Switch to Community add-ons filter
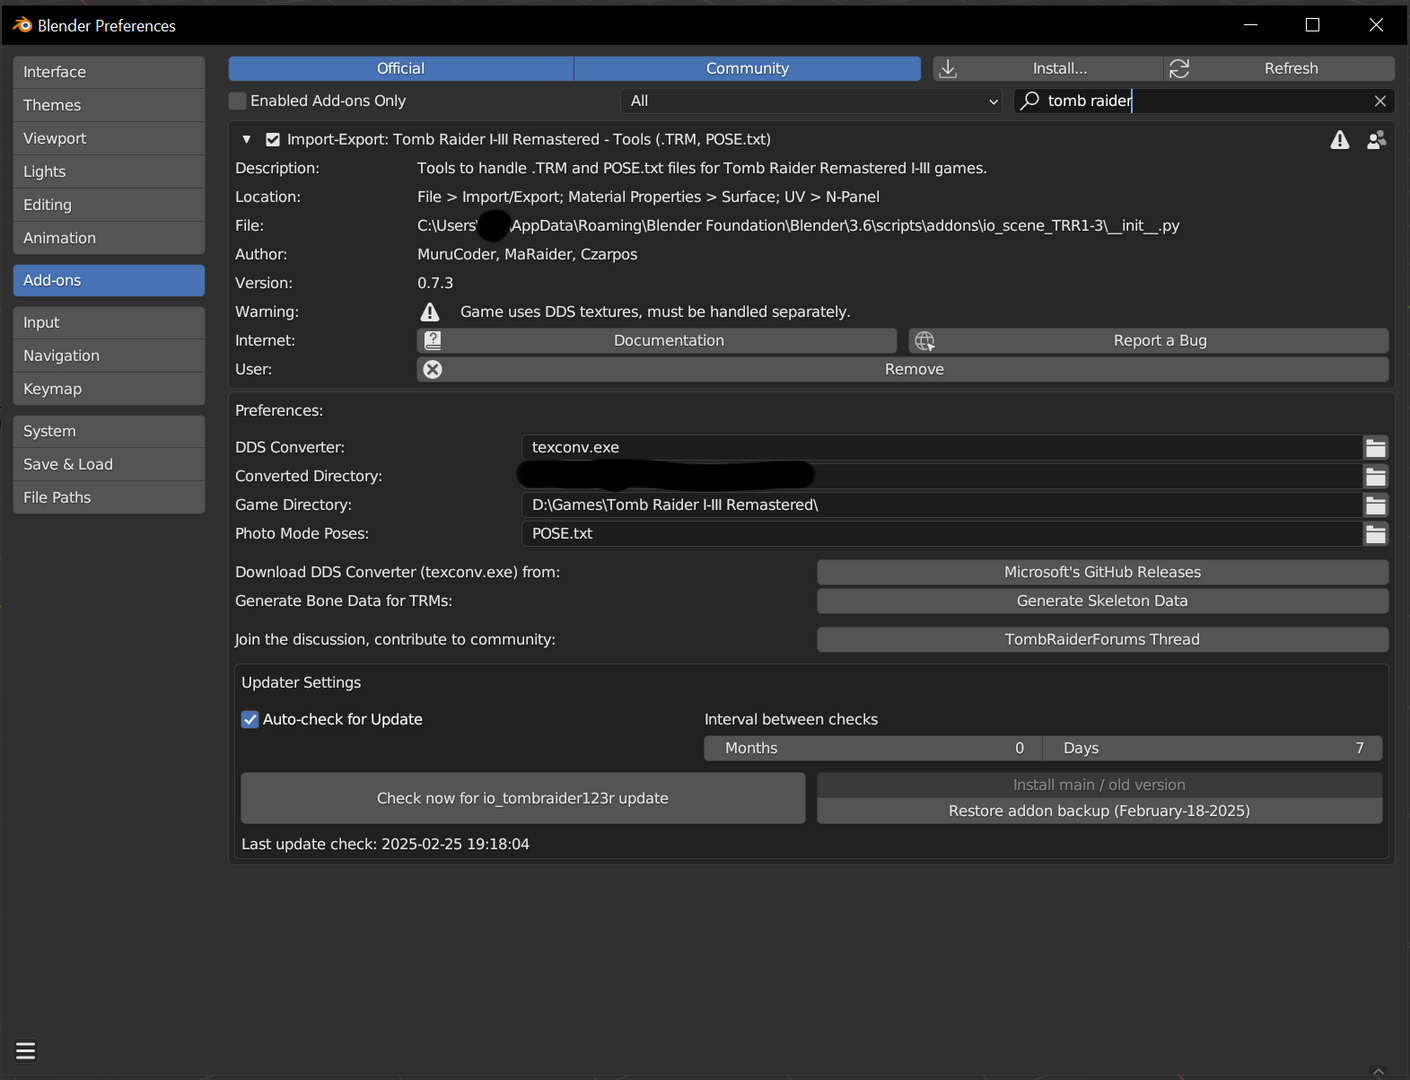The height and width of the screenshot is (1080, 1410). pyautogui.click(x=747, y=68)
